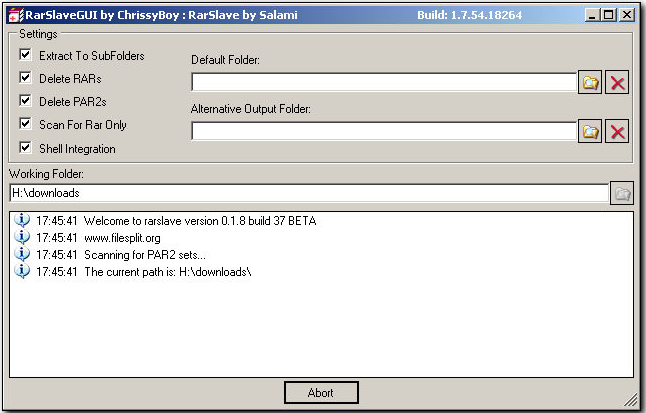This screenshot has width=646, height=413.
Task: Click info icon beside www.filesplit.org entry
Action: tap(22, 237)
